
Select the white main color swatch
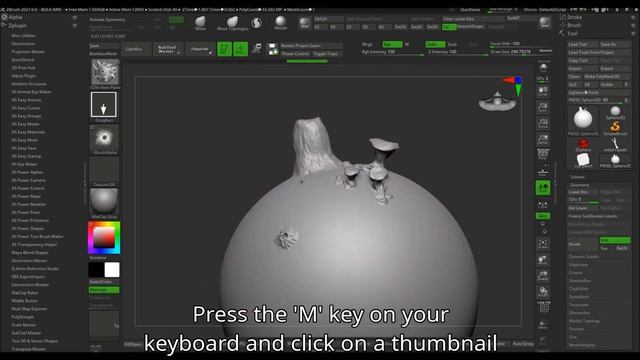click(x=112, y=269)
